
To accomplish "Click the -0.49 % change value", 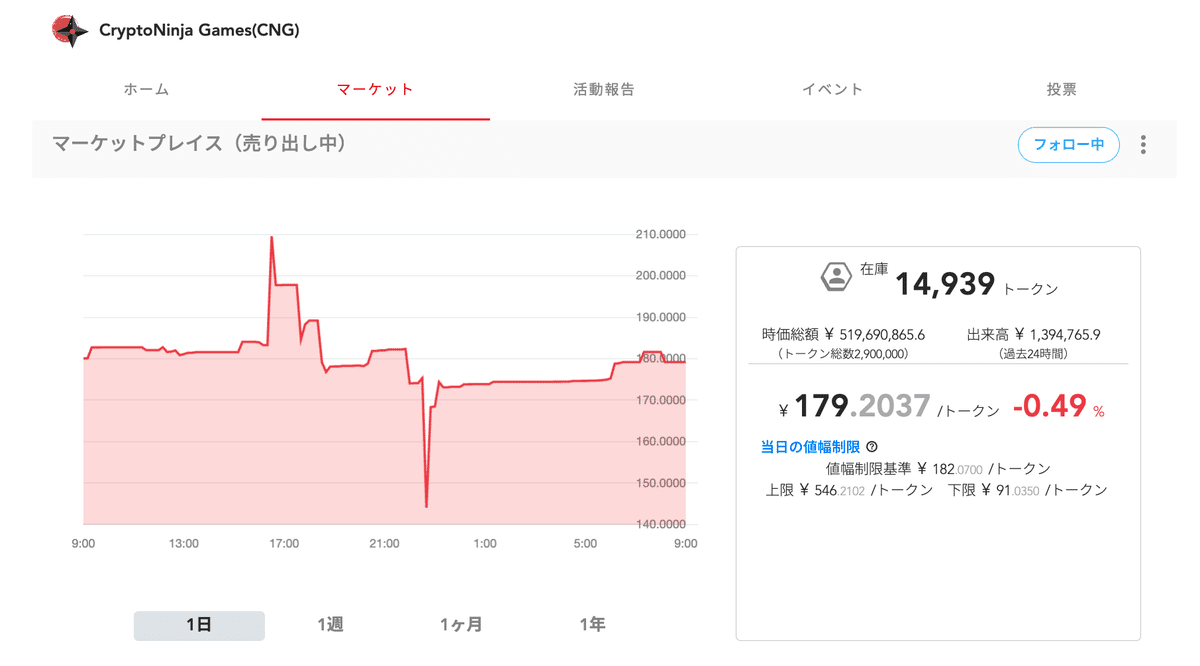I will (1058, 405).
